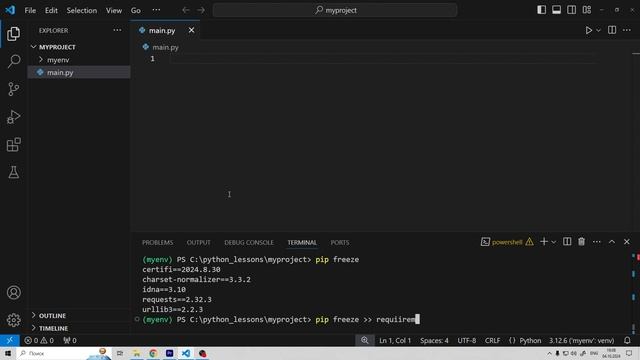Click the ports forwarded status item
640x360 pixels.
[70, 340]
